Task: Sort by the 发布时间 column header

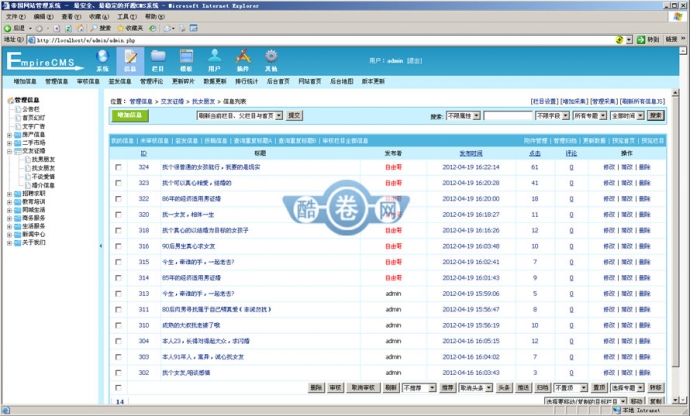Action: pyautogui.click(x=471, y=154)
